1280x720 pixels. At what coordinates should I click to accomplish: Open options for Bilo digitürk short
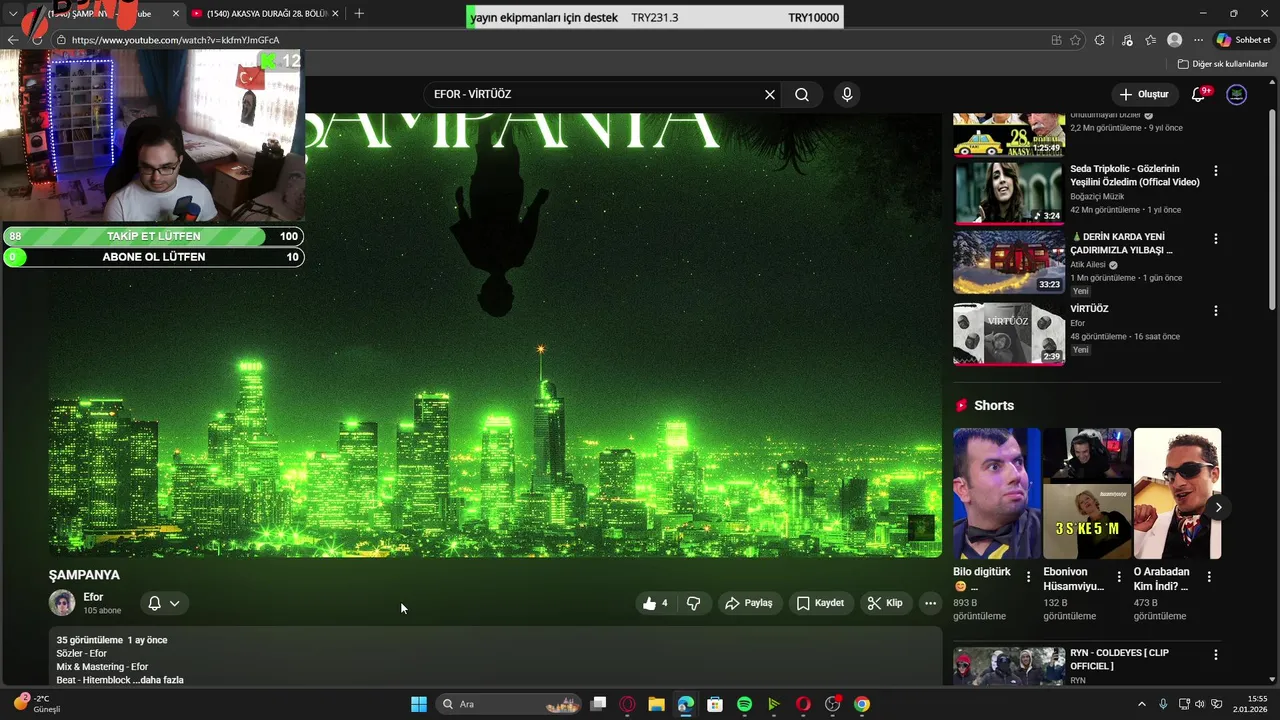click(x=1028, y=577)
